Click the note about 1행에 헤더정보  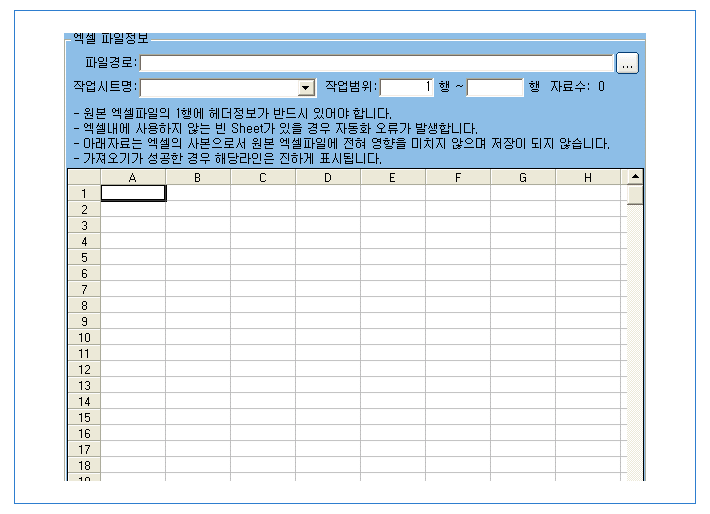pos(233,113)
